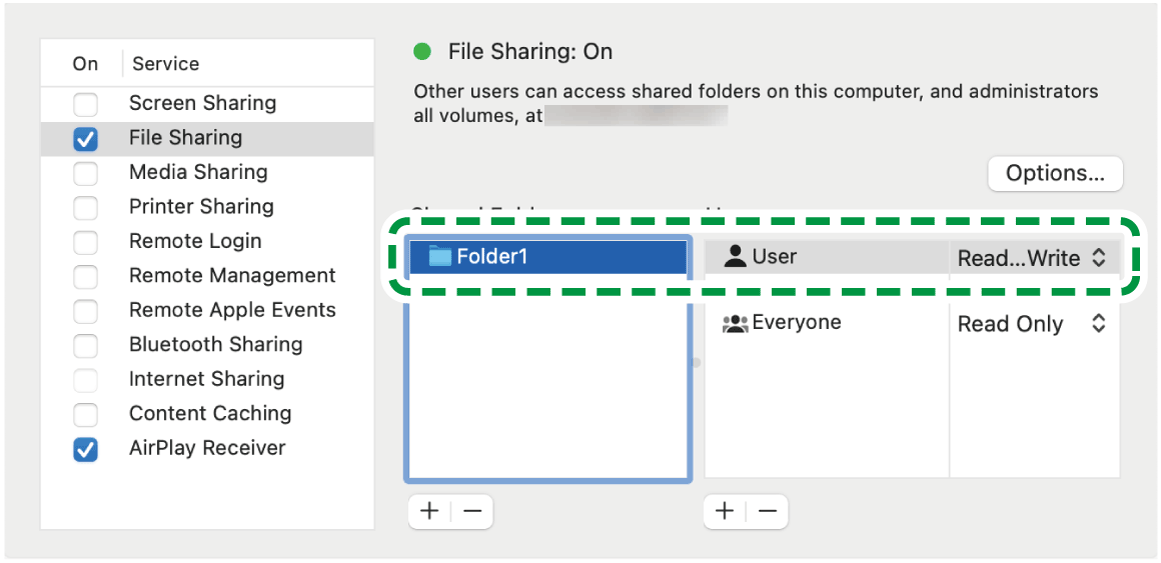Uncheck the AirPlay Receiver checkbox
1161x563 pixels.
pos(86,449)
